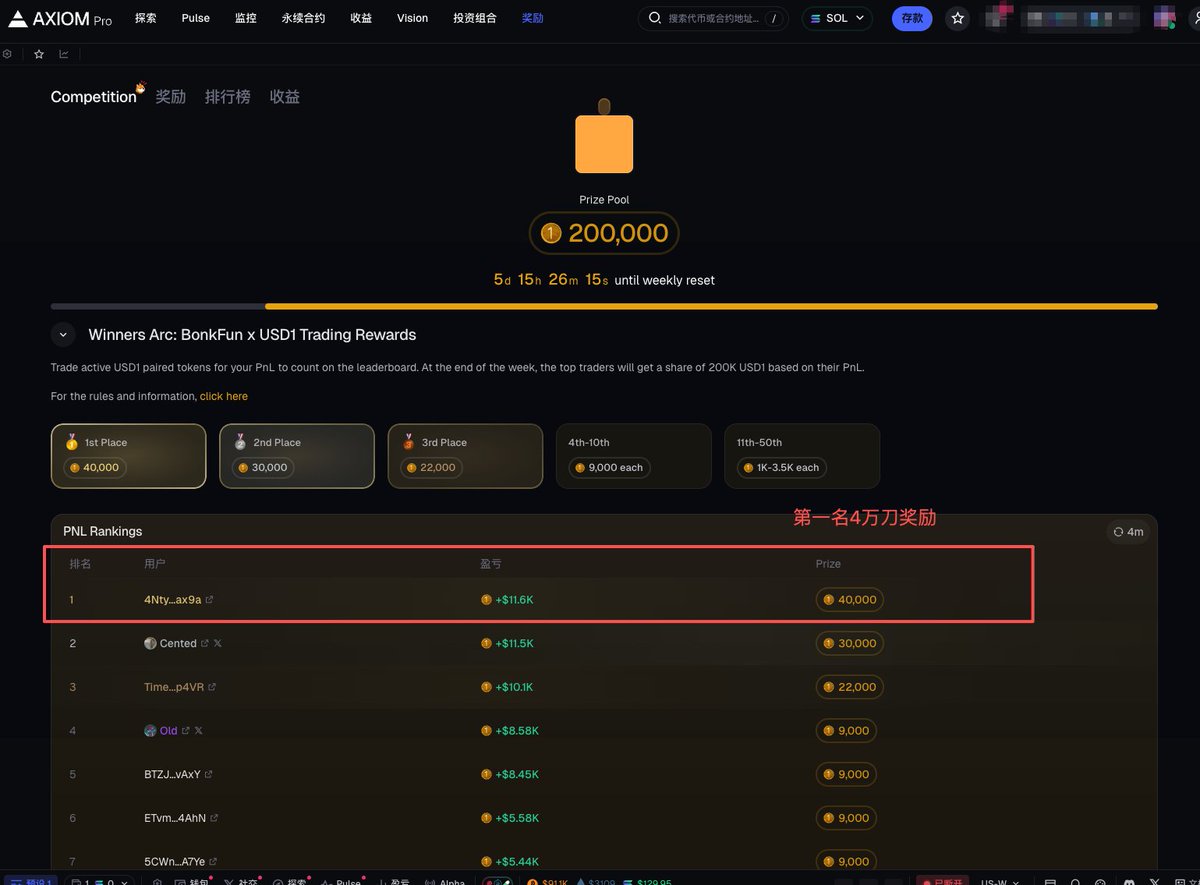The height and width of the screenshot is (885, 1200).
Task: Click the Cented user avatar
Action: click(x=150, y=644)
